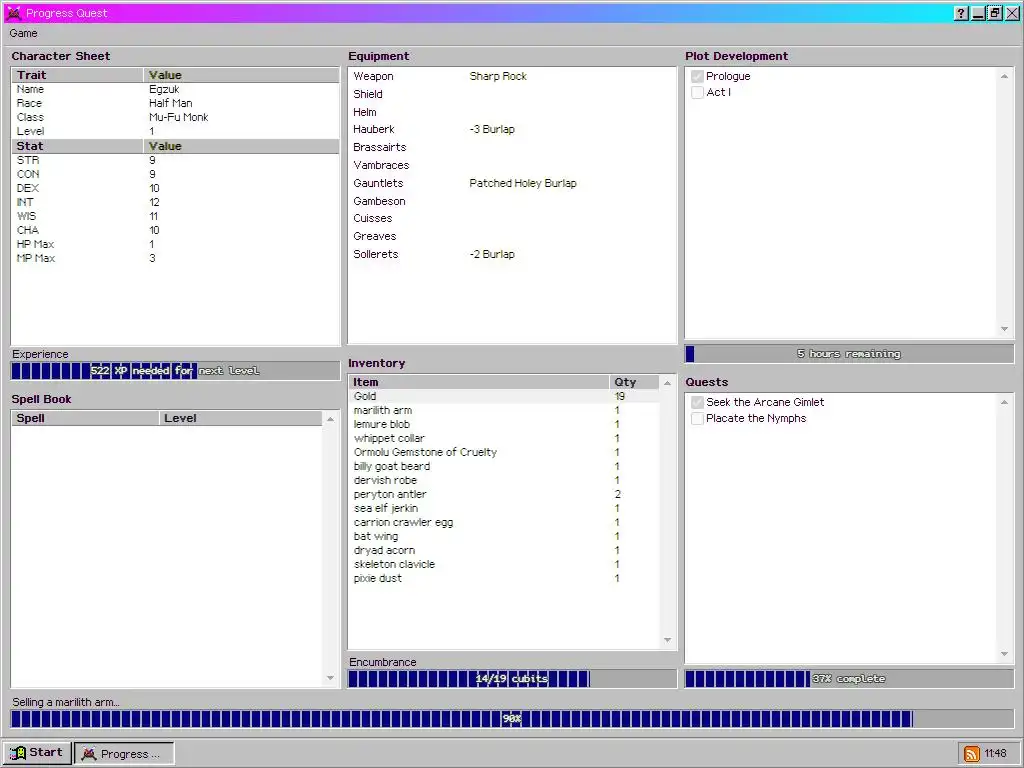Screen dimensions: 1024x768
Task: Click the RSS feed tray icon
Action: [972, 754]
